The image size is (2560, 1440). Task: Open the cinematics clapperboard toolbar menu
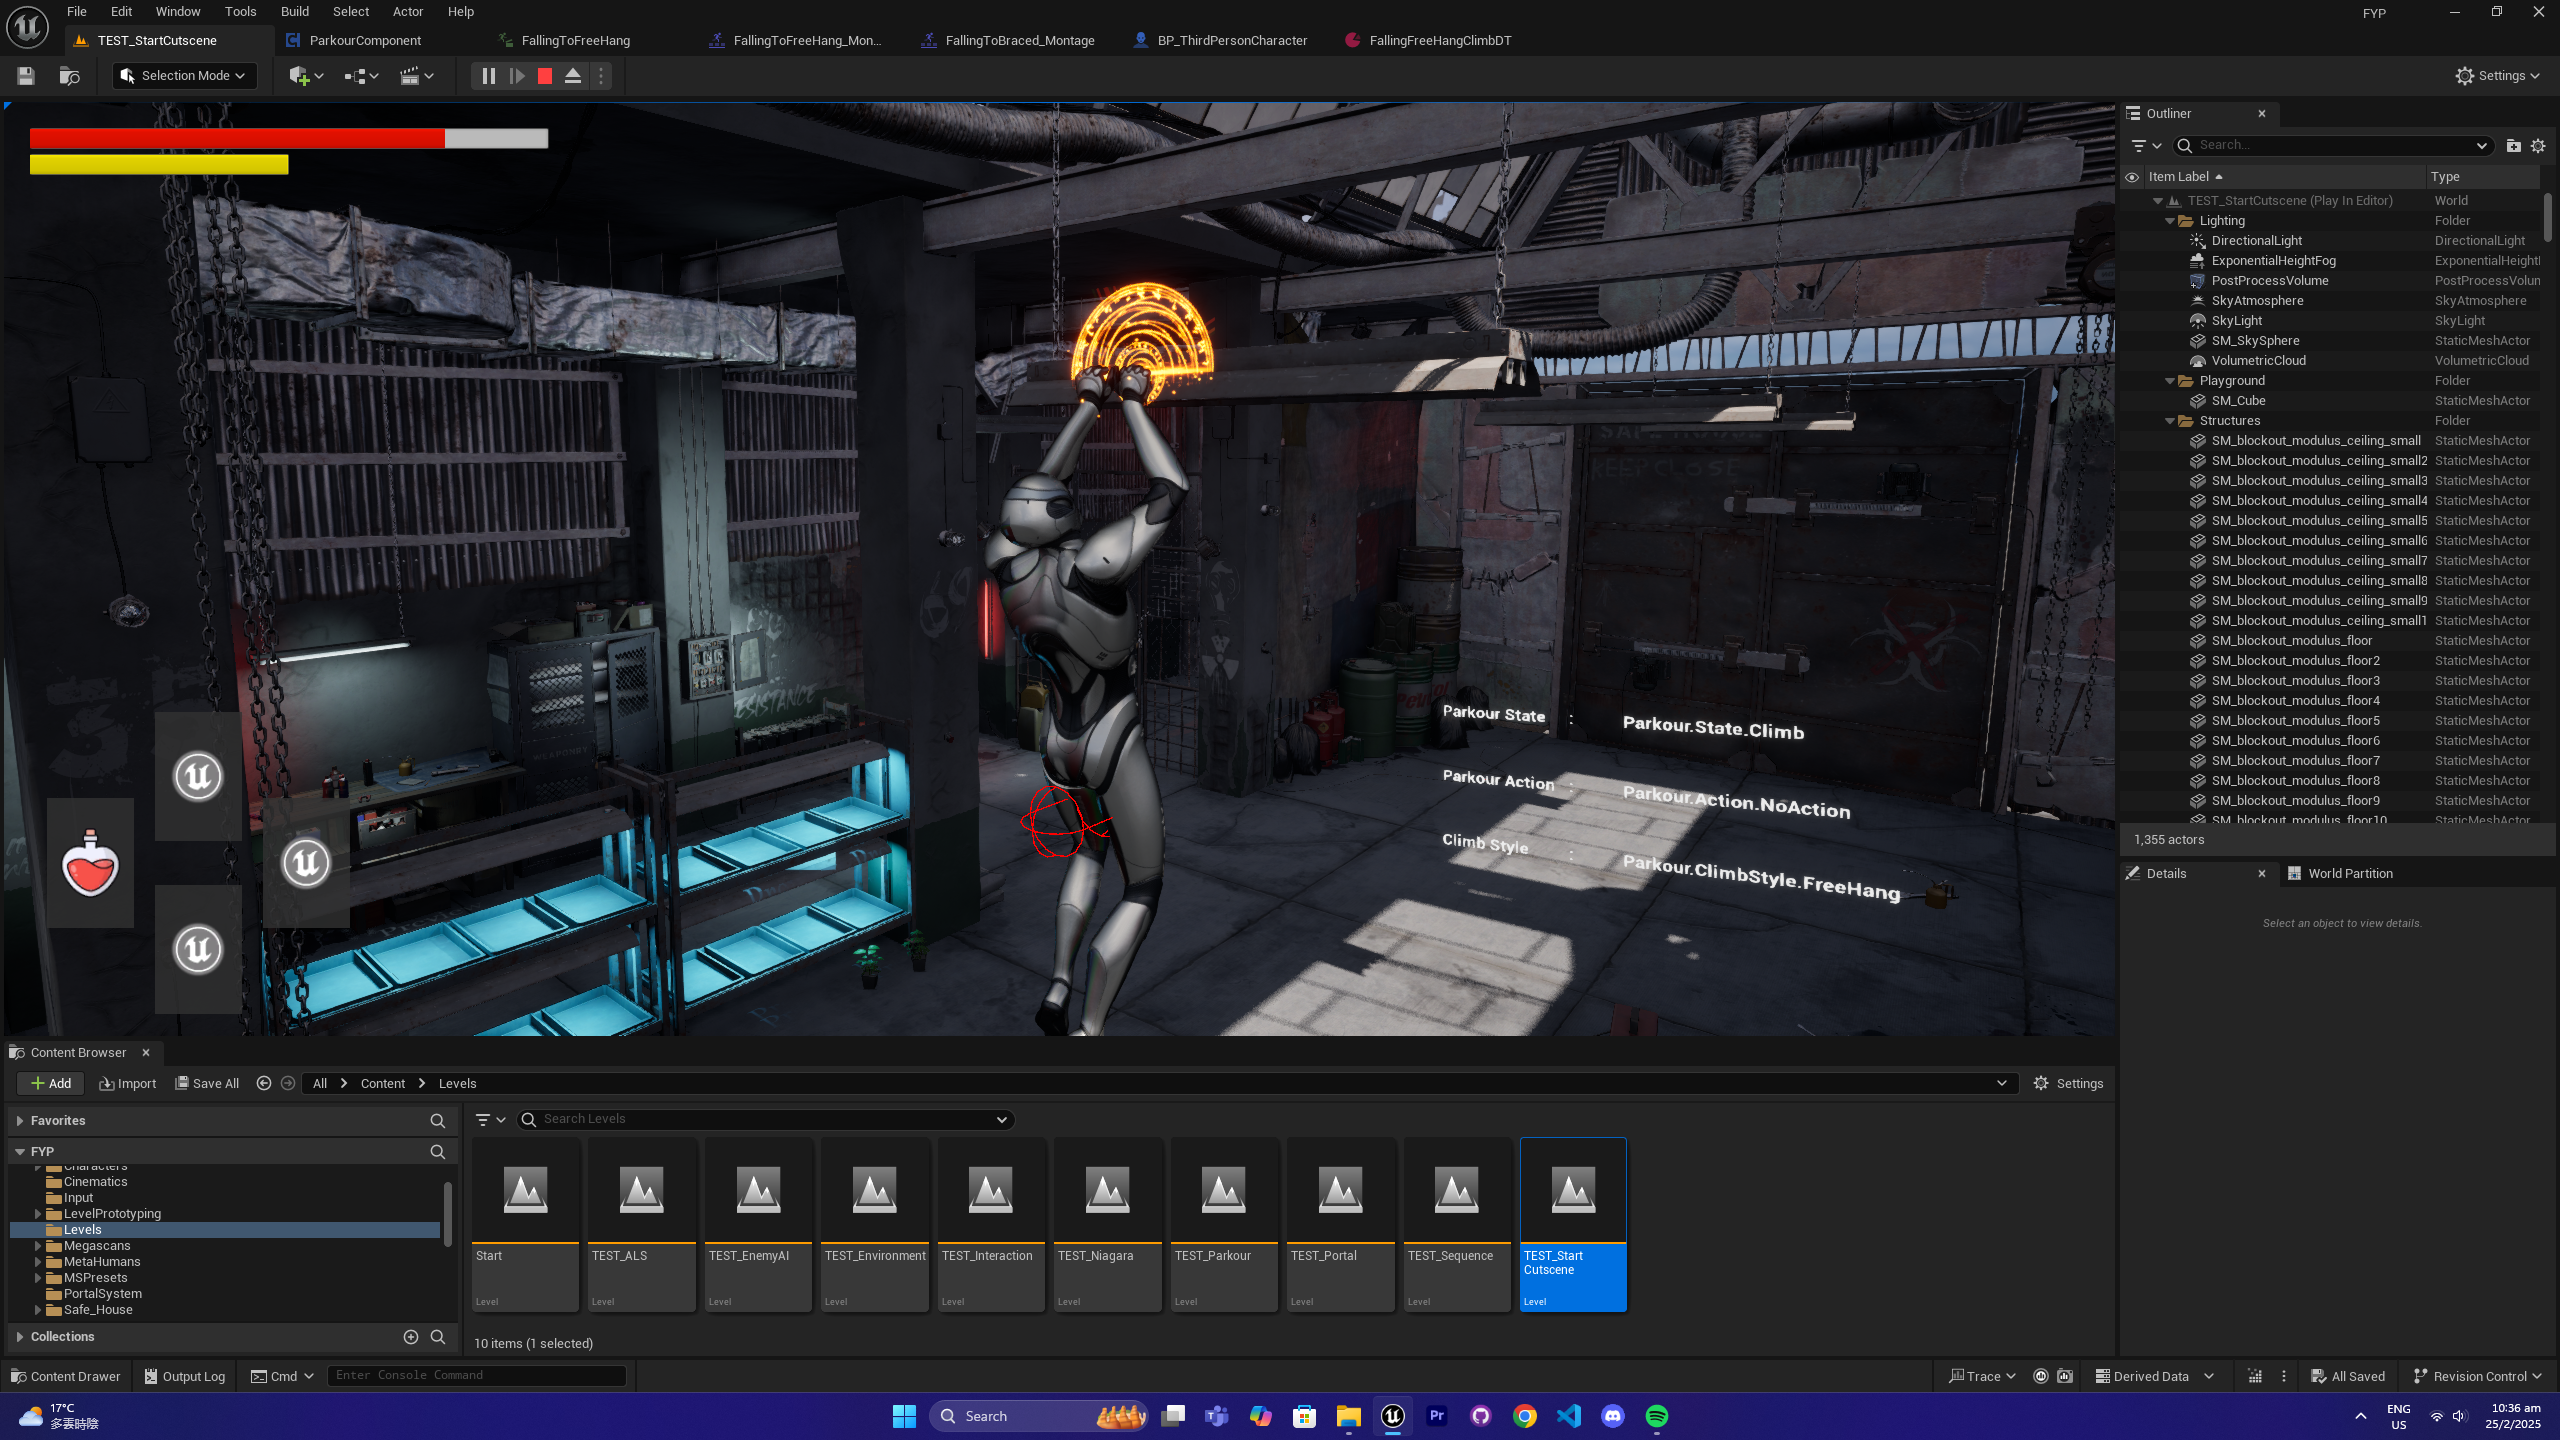click(417, 76)
